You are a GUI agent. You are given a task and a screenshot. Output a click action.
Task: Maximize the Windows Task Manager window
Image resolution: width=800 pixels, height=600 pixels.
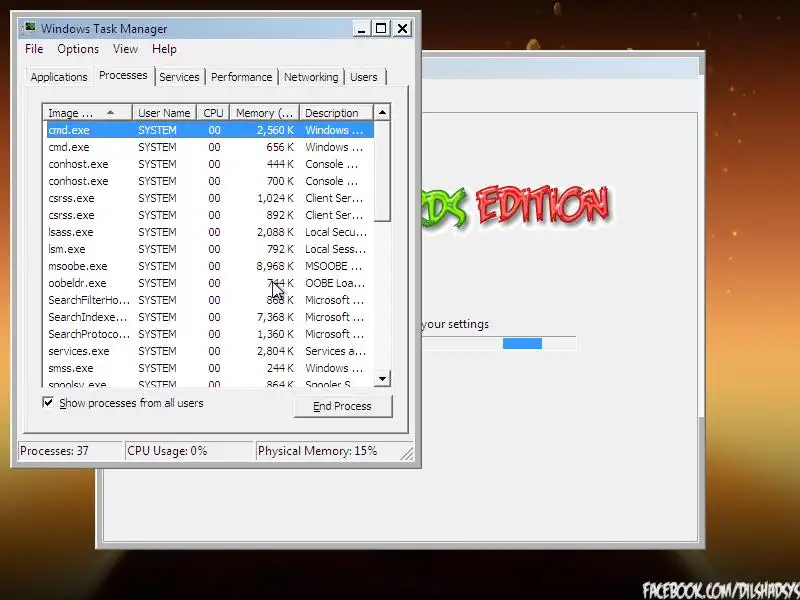381,29
